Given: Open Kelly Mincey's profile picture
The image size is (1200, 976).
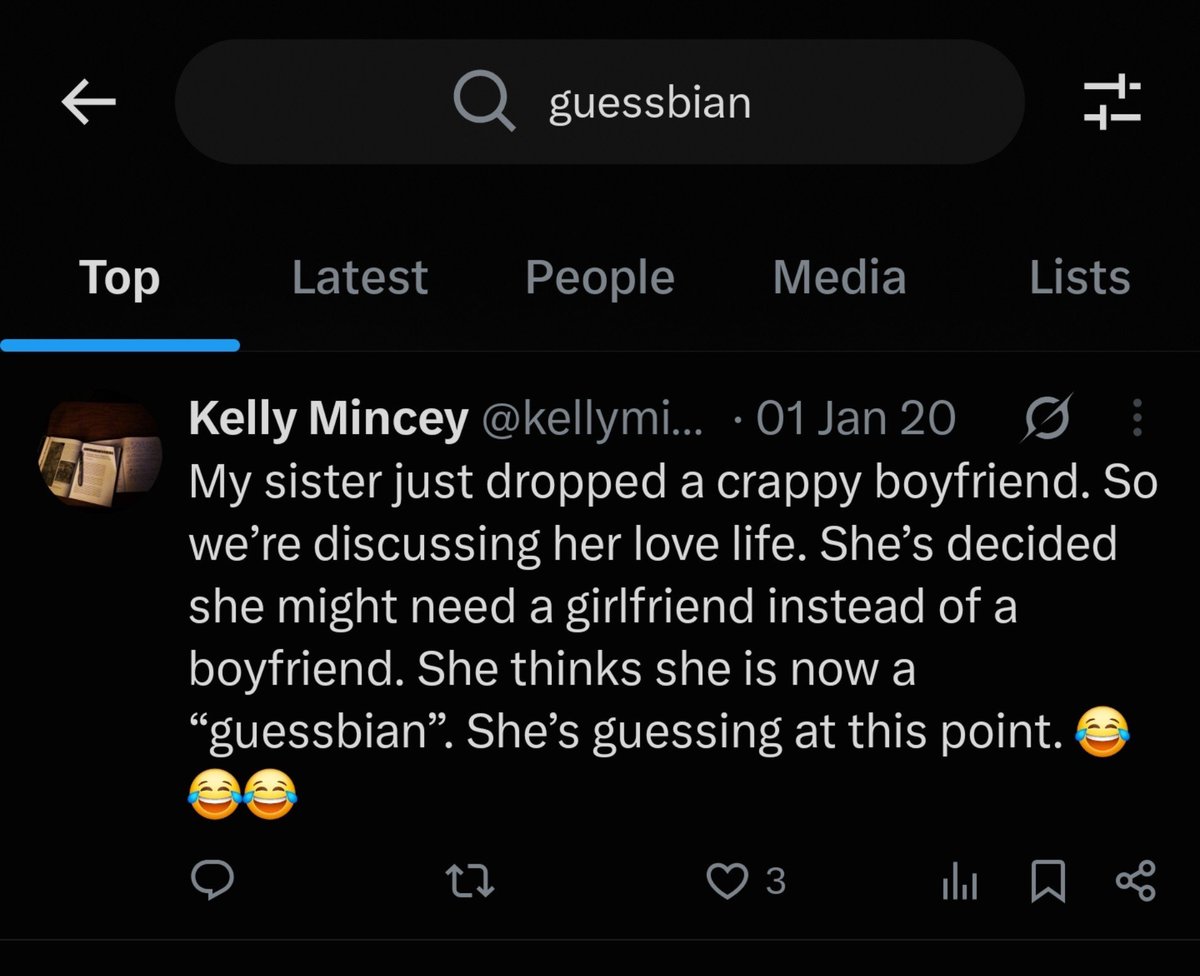Looking at the screenshot, I should click(99, 449).
